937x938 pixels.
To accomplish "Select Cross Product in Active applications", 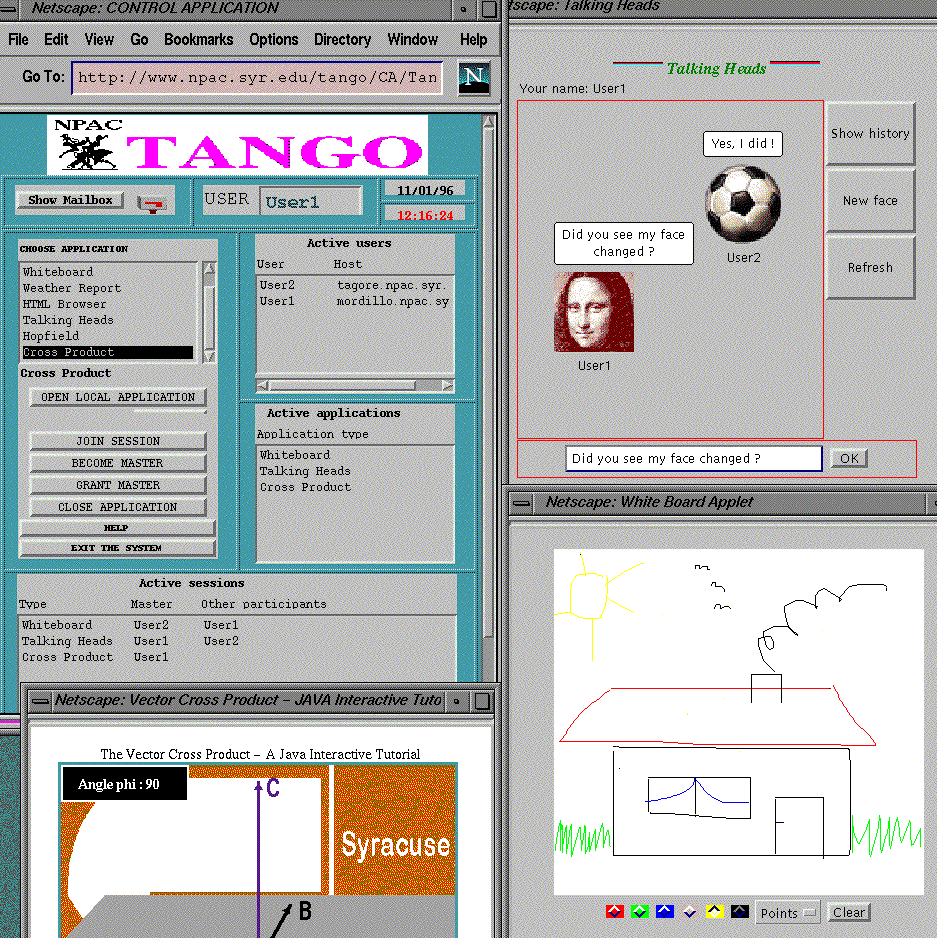I will [355, 488].
